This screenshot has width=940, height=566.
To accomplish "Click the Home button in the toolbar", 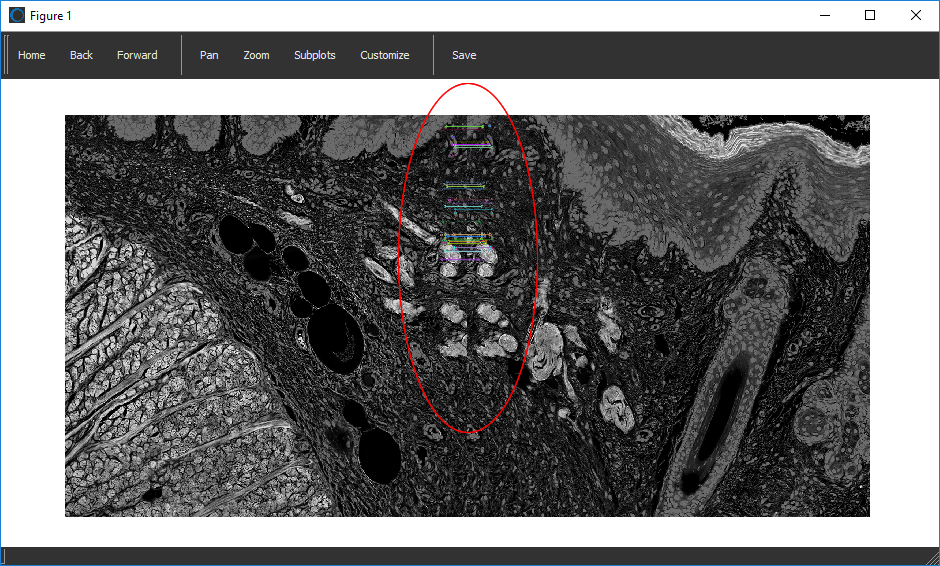I will (x=32, y=55).
